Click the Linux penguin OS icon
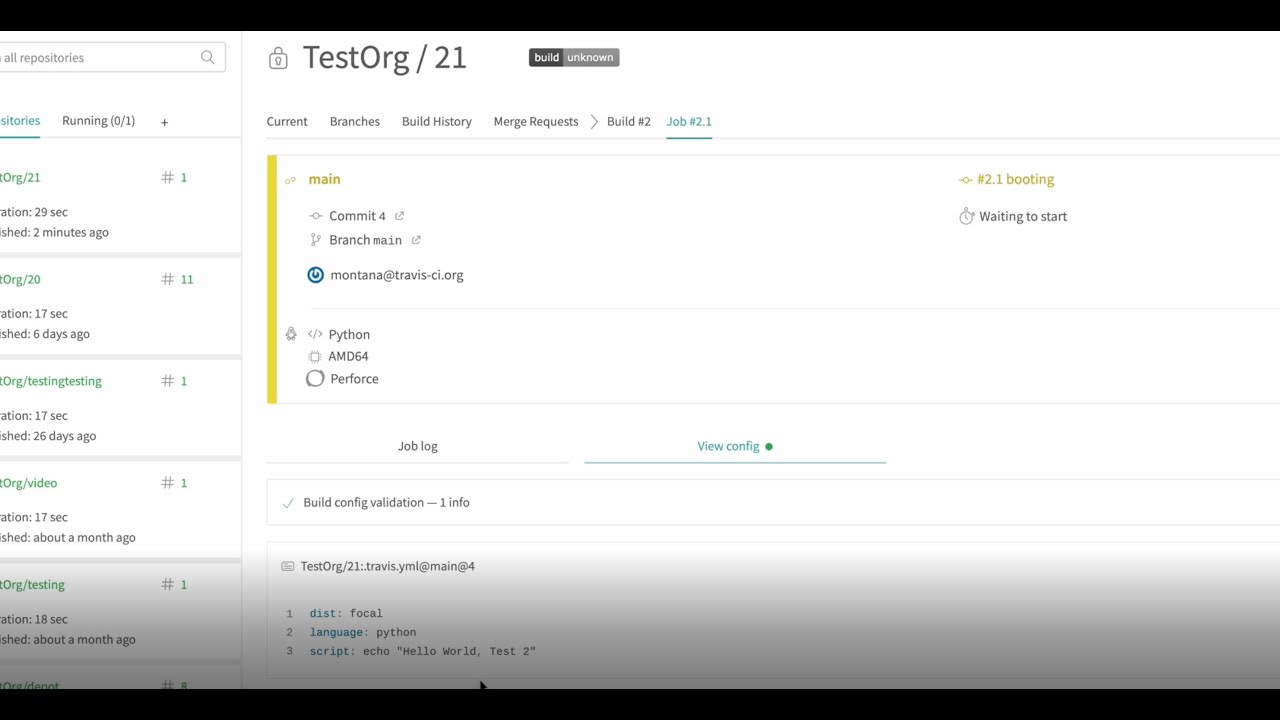 click(291, 334)
